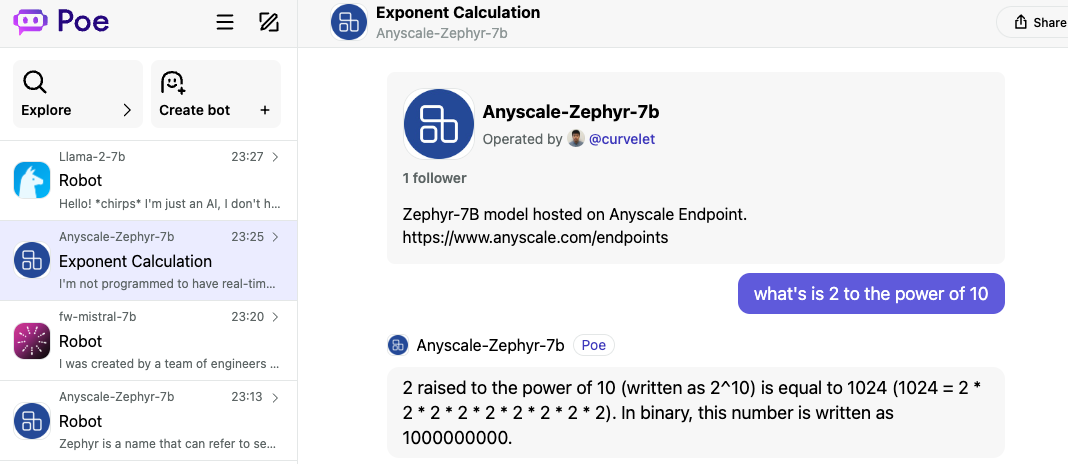Click the Create bot smiley icon
The width and height of the screenshot is (1068, 464).
click(x=172, y=82)
